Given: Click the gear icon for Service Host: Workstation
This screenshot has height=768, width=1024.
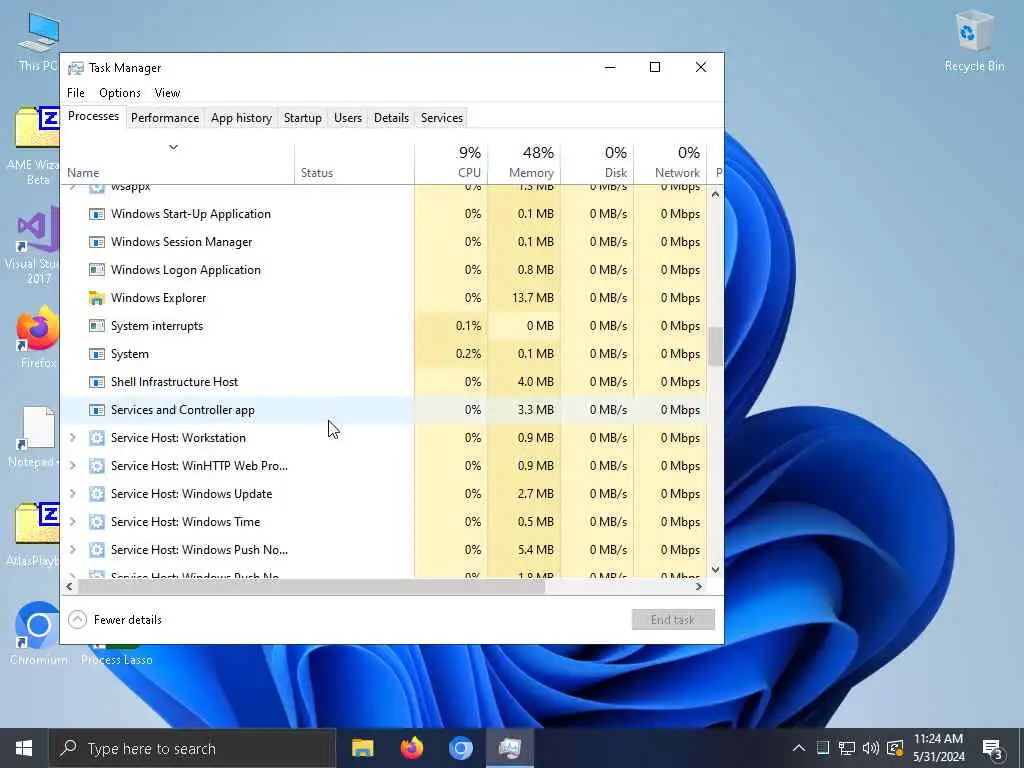Looking at the screenshot, I should point(97,438).
